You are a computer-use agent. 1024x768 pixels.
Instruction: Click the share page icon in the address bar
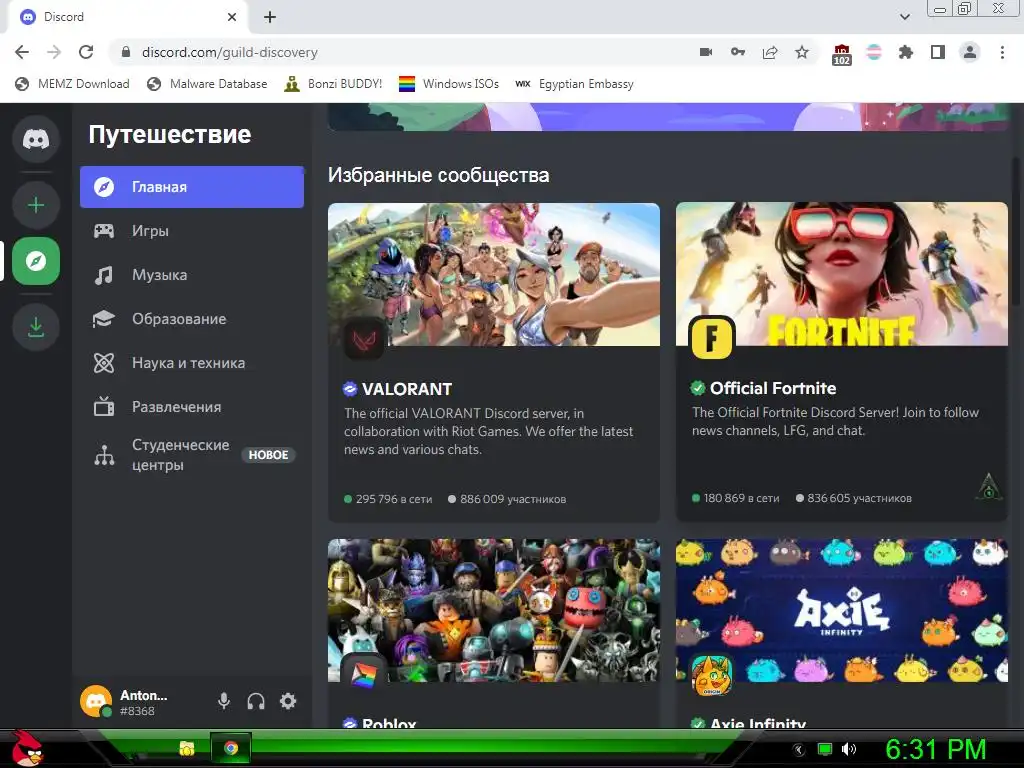pyautogui.click(x=770, y=52)
